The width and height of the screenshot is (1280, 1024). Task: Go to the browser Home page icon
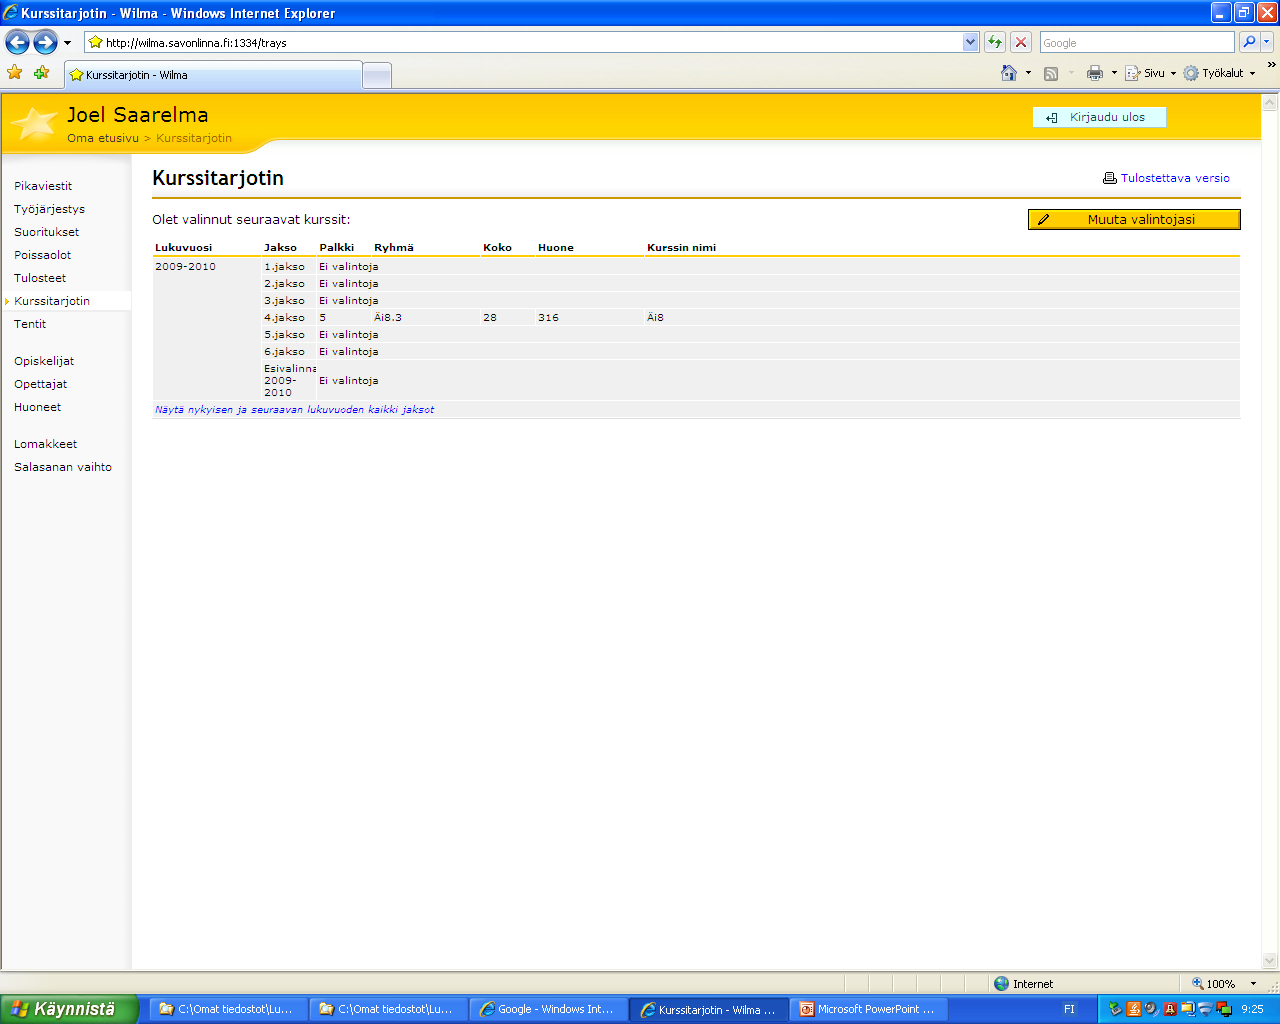pos(1009,73)
